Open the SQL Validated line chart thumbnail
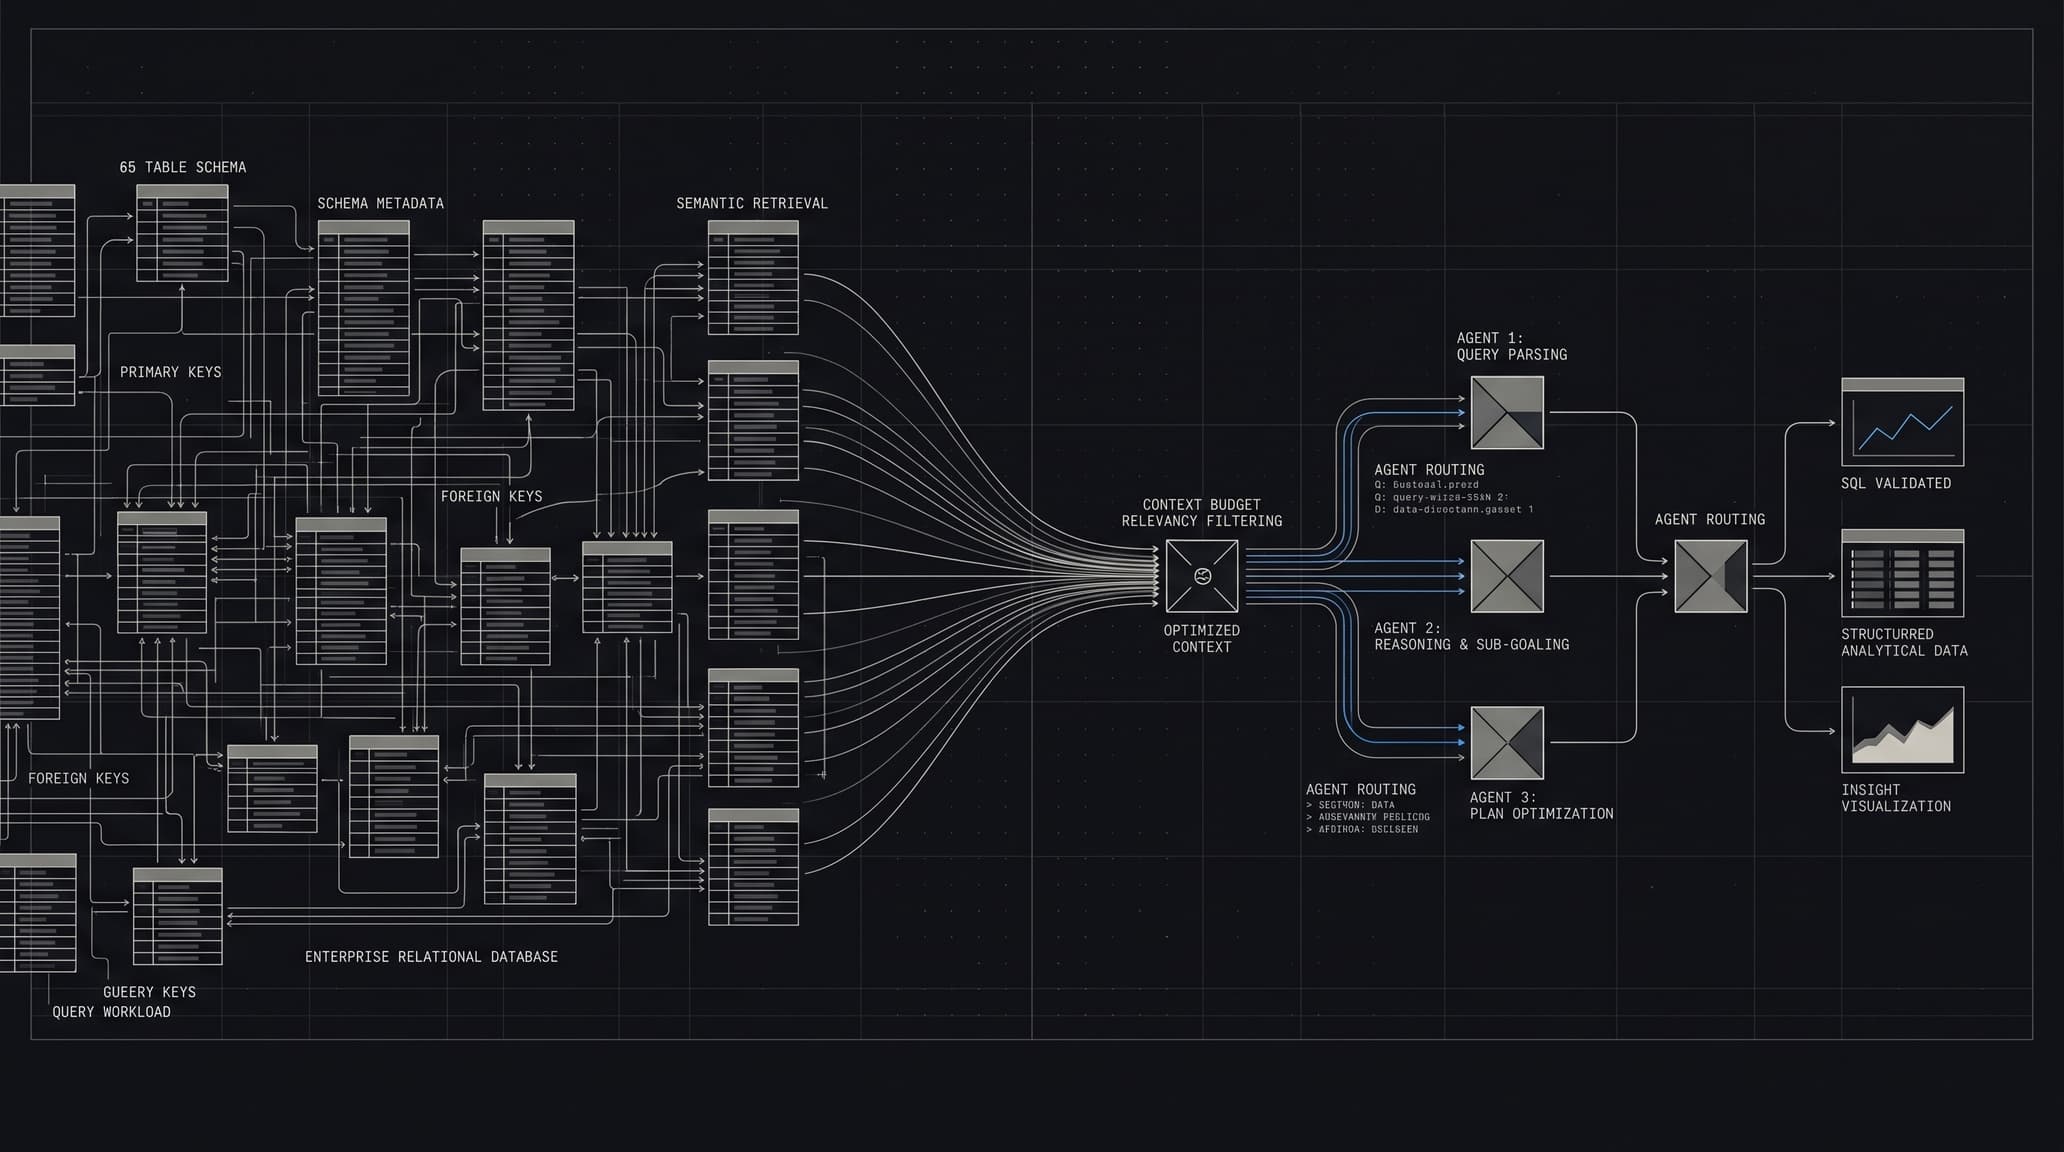 click(x=1902, y=421)
